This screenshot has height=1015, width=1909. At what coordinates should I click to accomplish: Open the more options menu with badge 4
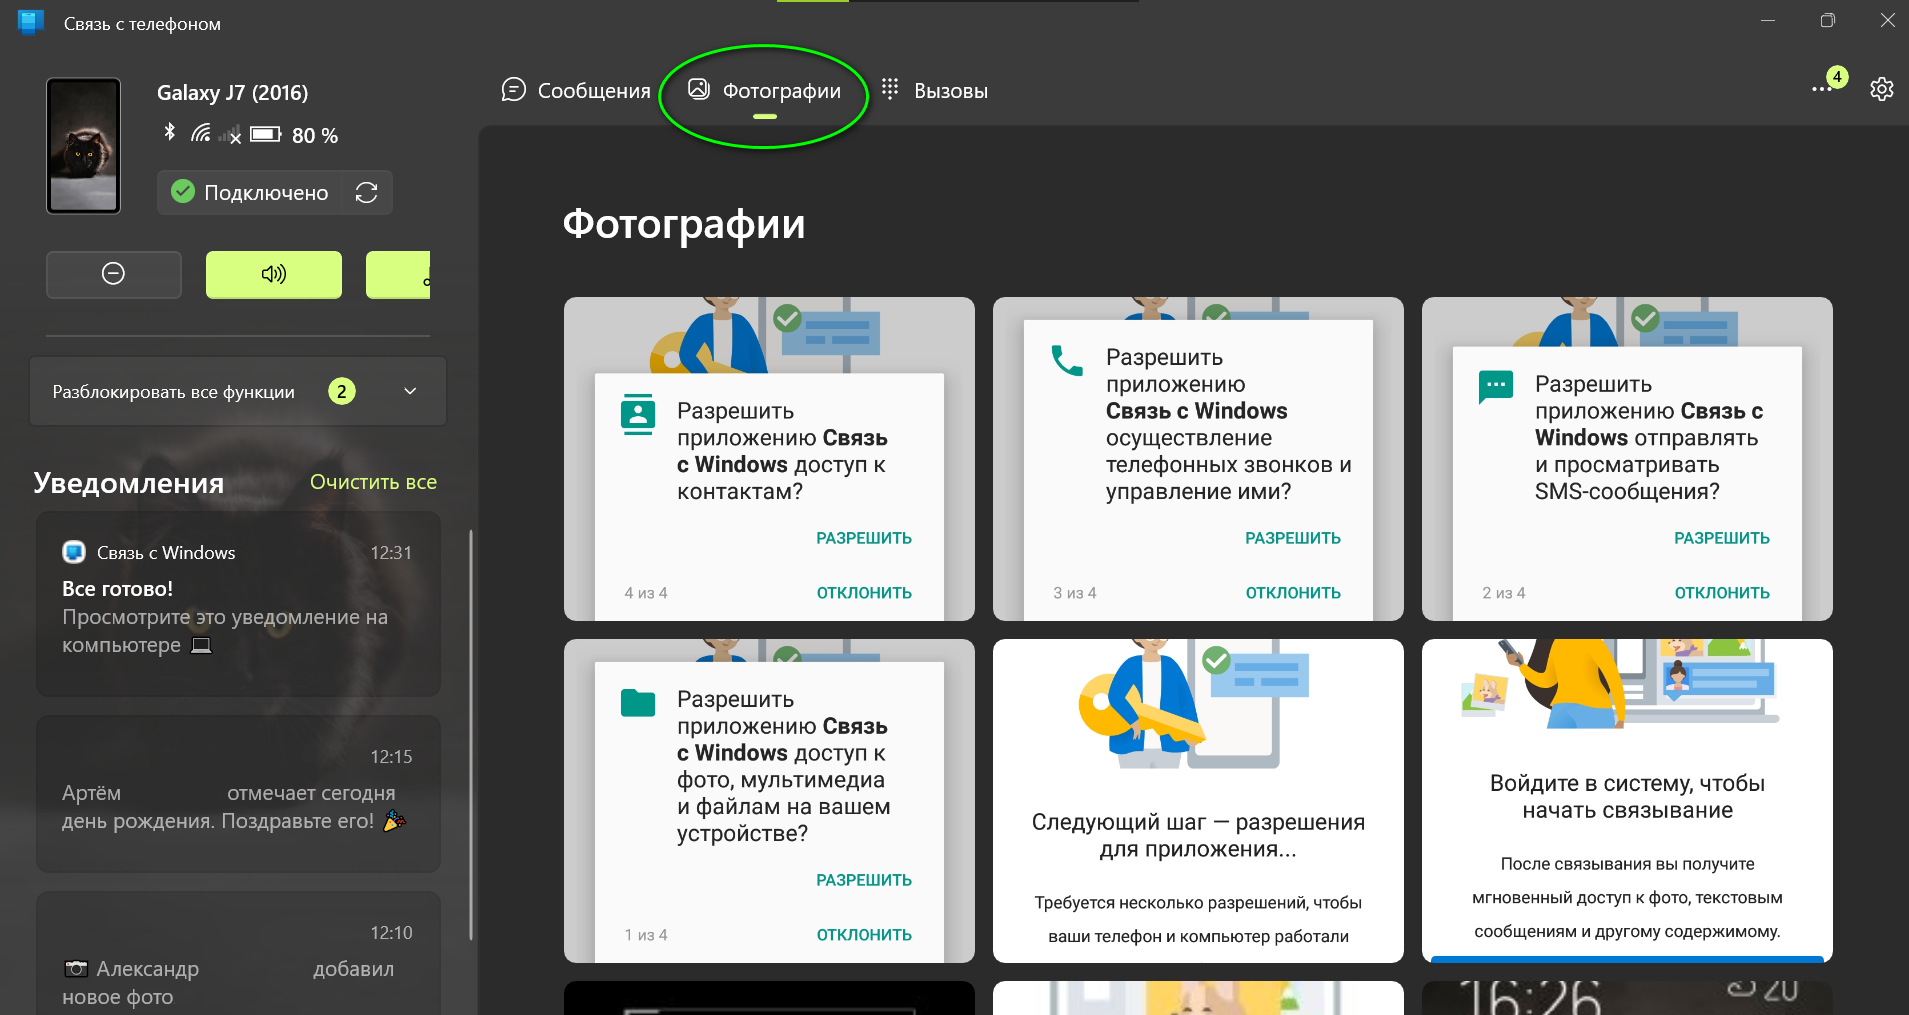(1823, 89)
